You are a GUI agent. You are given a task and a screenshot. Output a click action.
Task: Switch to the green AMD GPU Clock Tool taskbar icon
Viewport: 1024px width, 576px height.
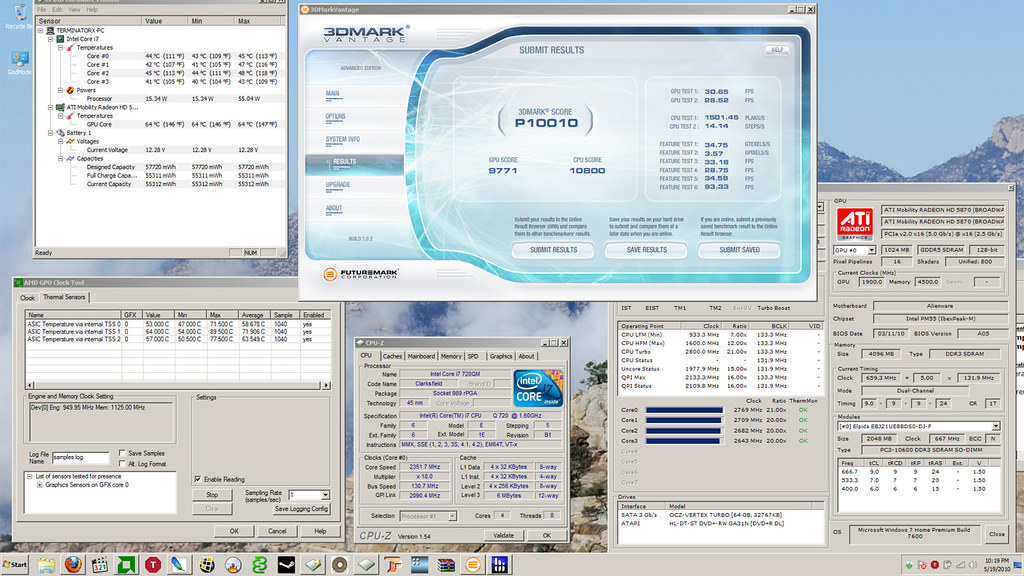pyautogui.click(x=126, y=565)
